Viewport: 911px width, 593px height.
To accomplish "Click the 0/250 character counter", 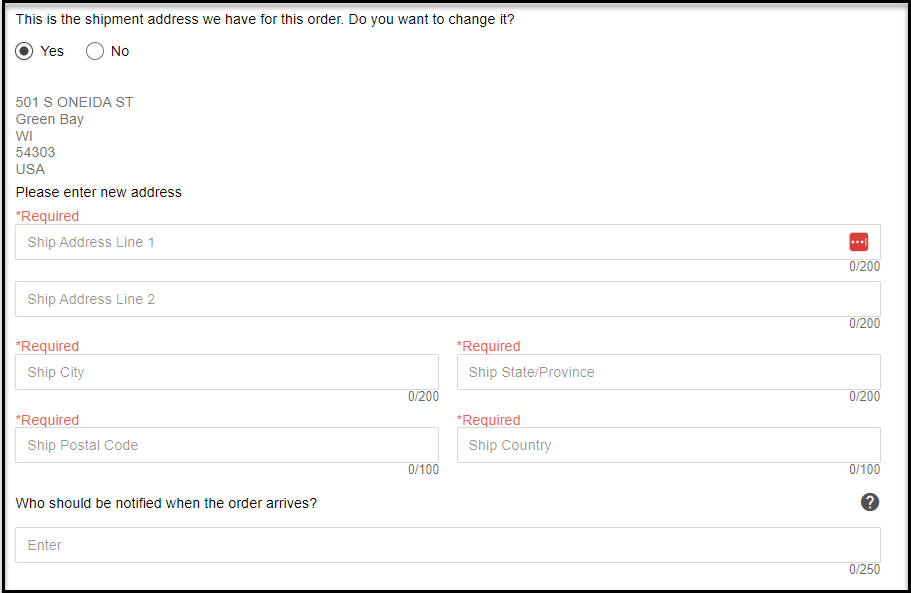I will pyautogui.click(x=865, y=570).
